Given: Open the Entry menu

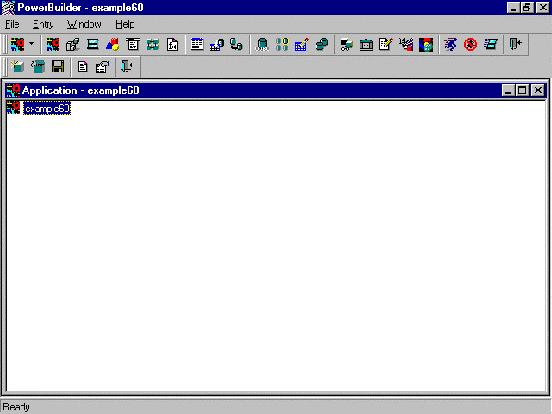Looking at the screenshot, I should click(43, 24).
